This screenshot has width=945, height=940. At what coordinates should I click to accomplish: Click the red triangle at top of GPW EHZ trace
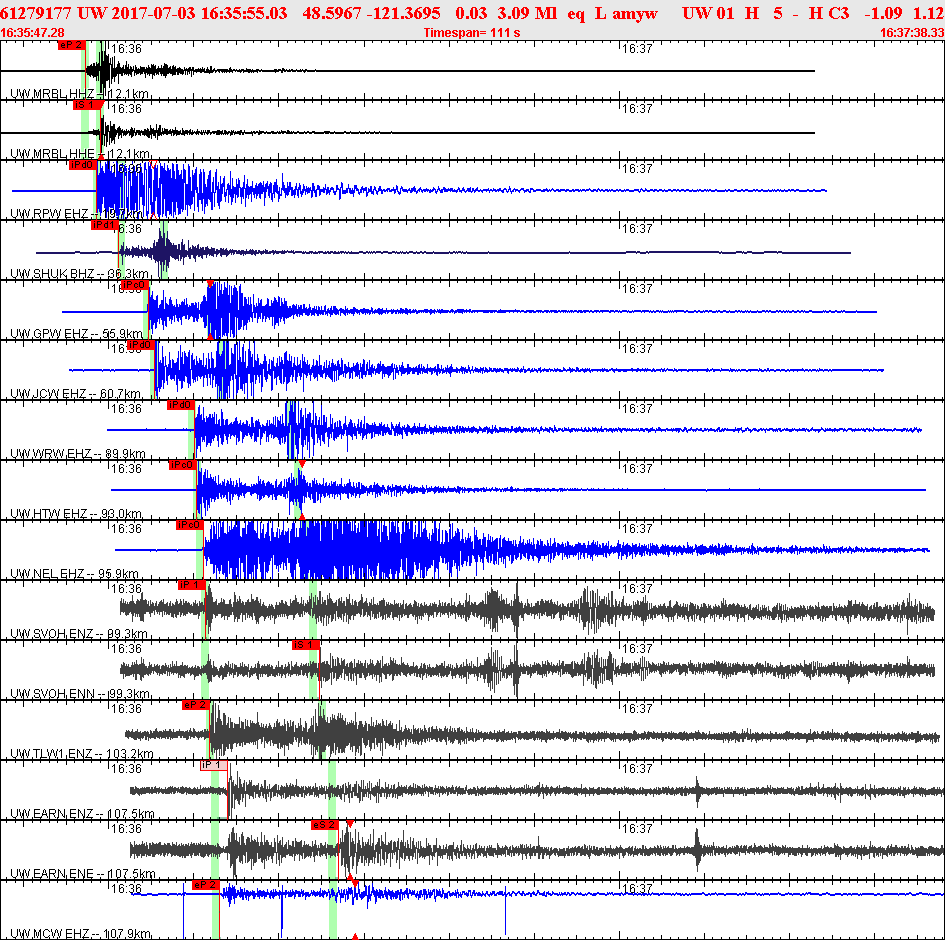click(x=210, y=283)
